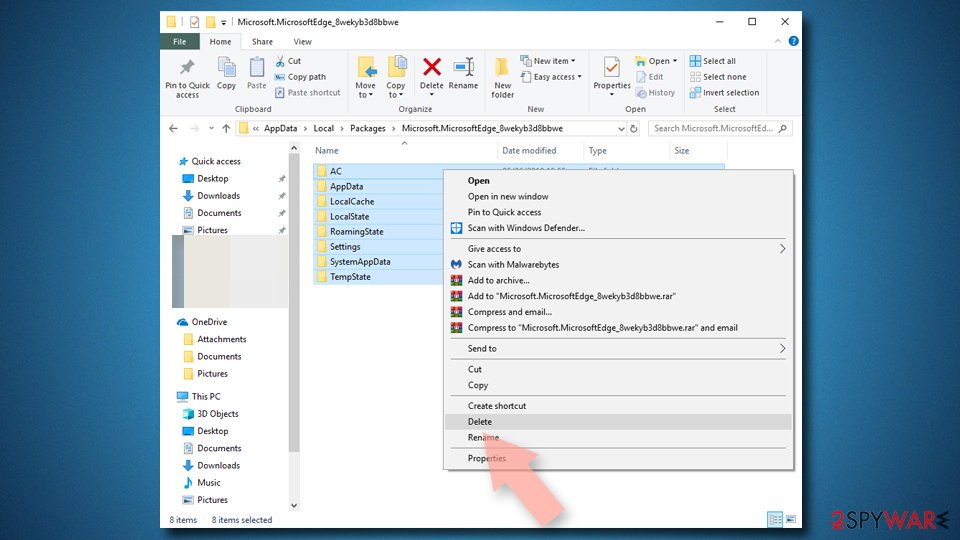Sort by the Name column header
This screenshot has height=540, width=960.
coord(326,151)
